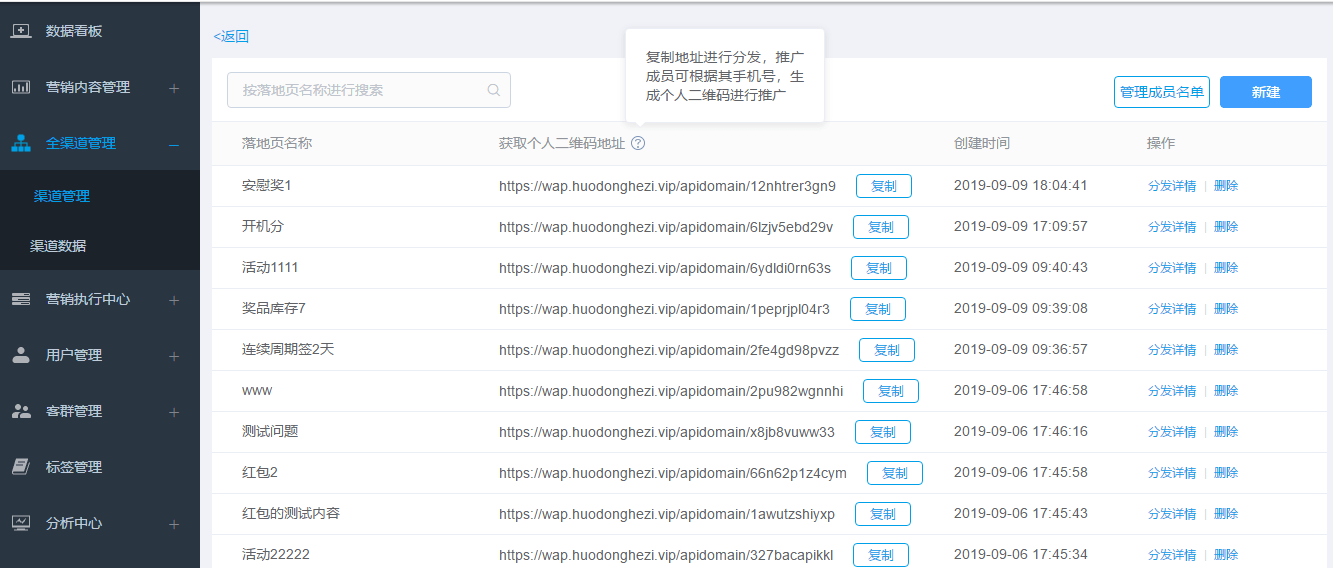Copy the URL for 活动1111
The width and height of the screenshot is (1333, 569).
pyautogui.click(x=879, y=268)
